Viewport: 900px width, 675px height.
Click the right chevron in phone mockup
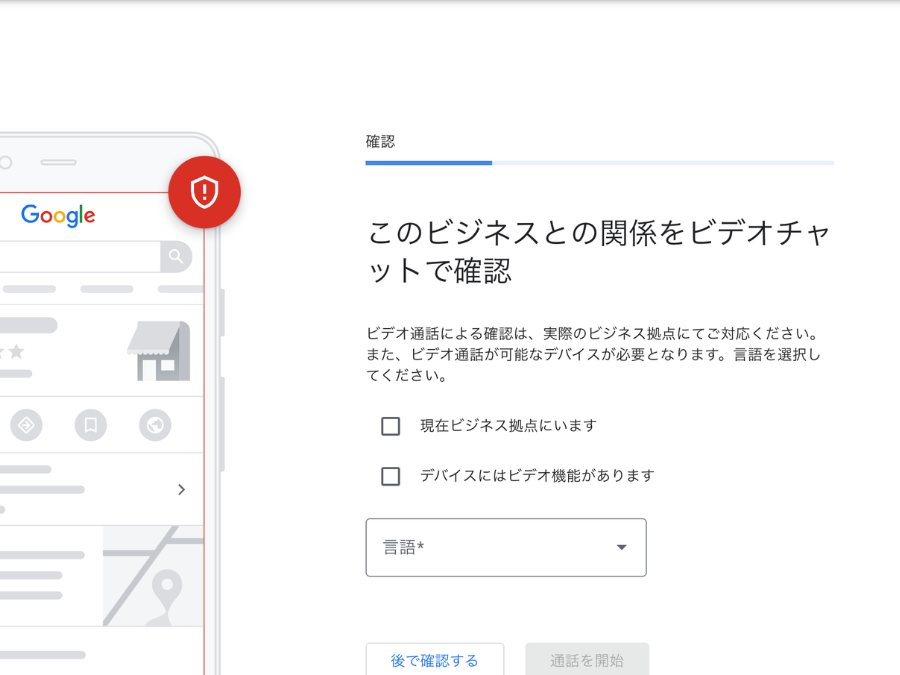click(x=181, y=489)
